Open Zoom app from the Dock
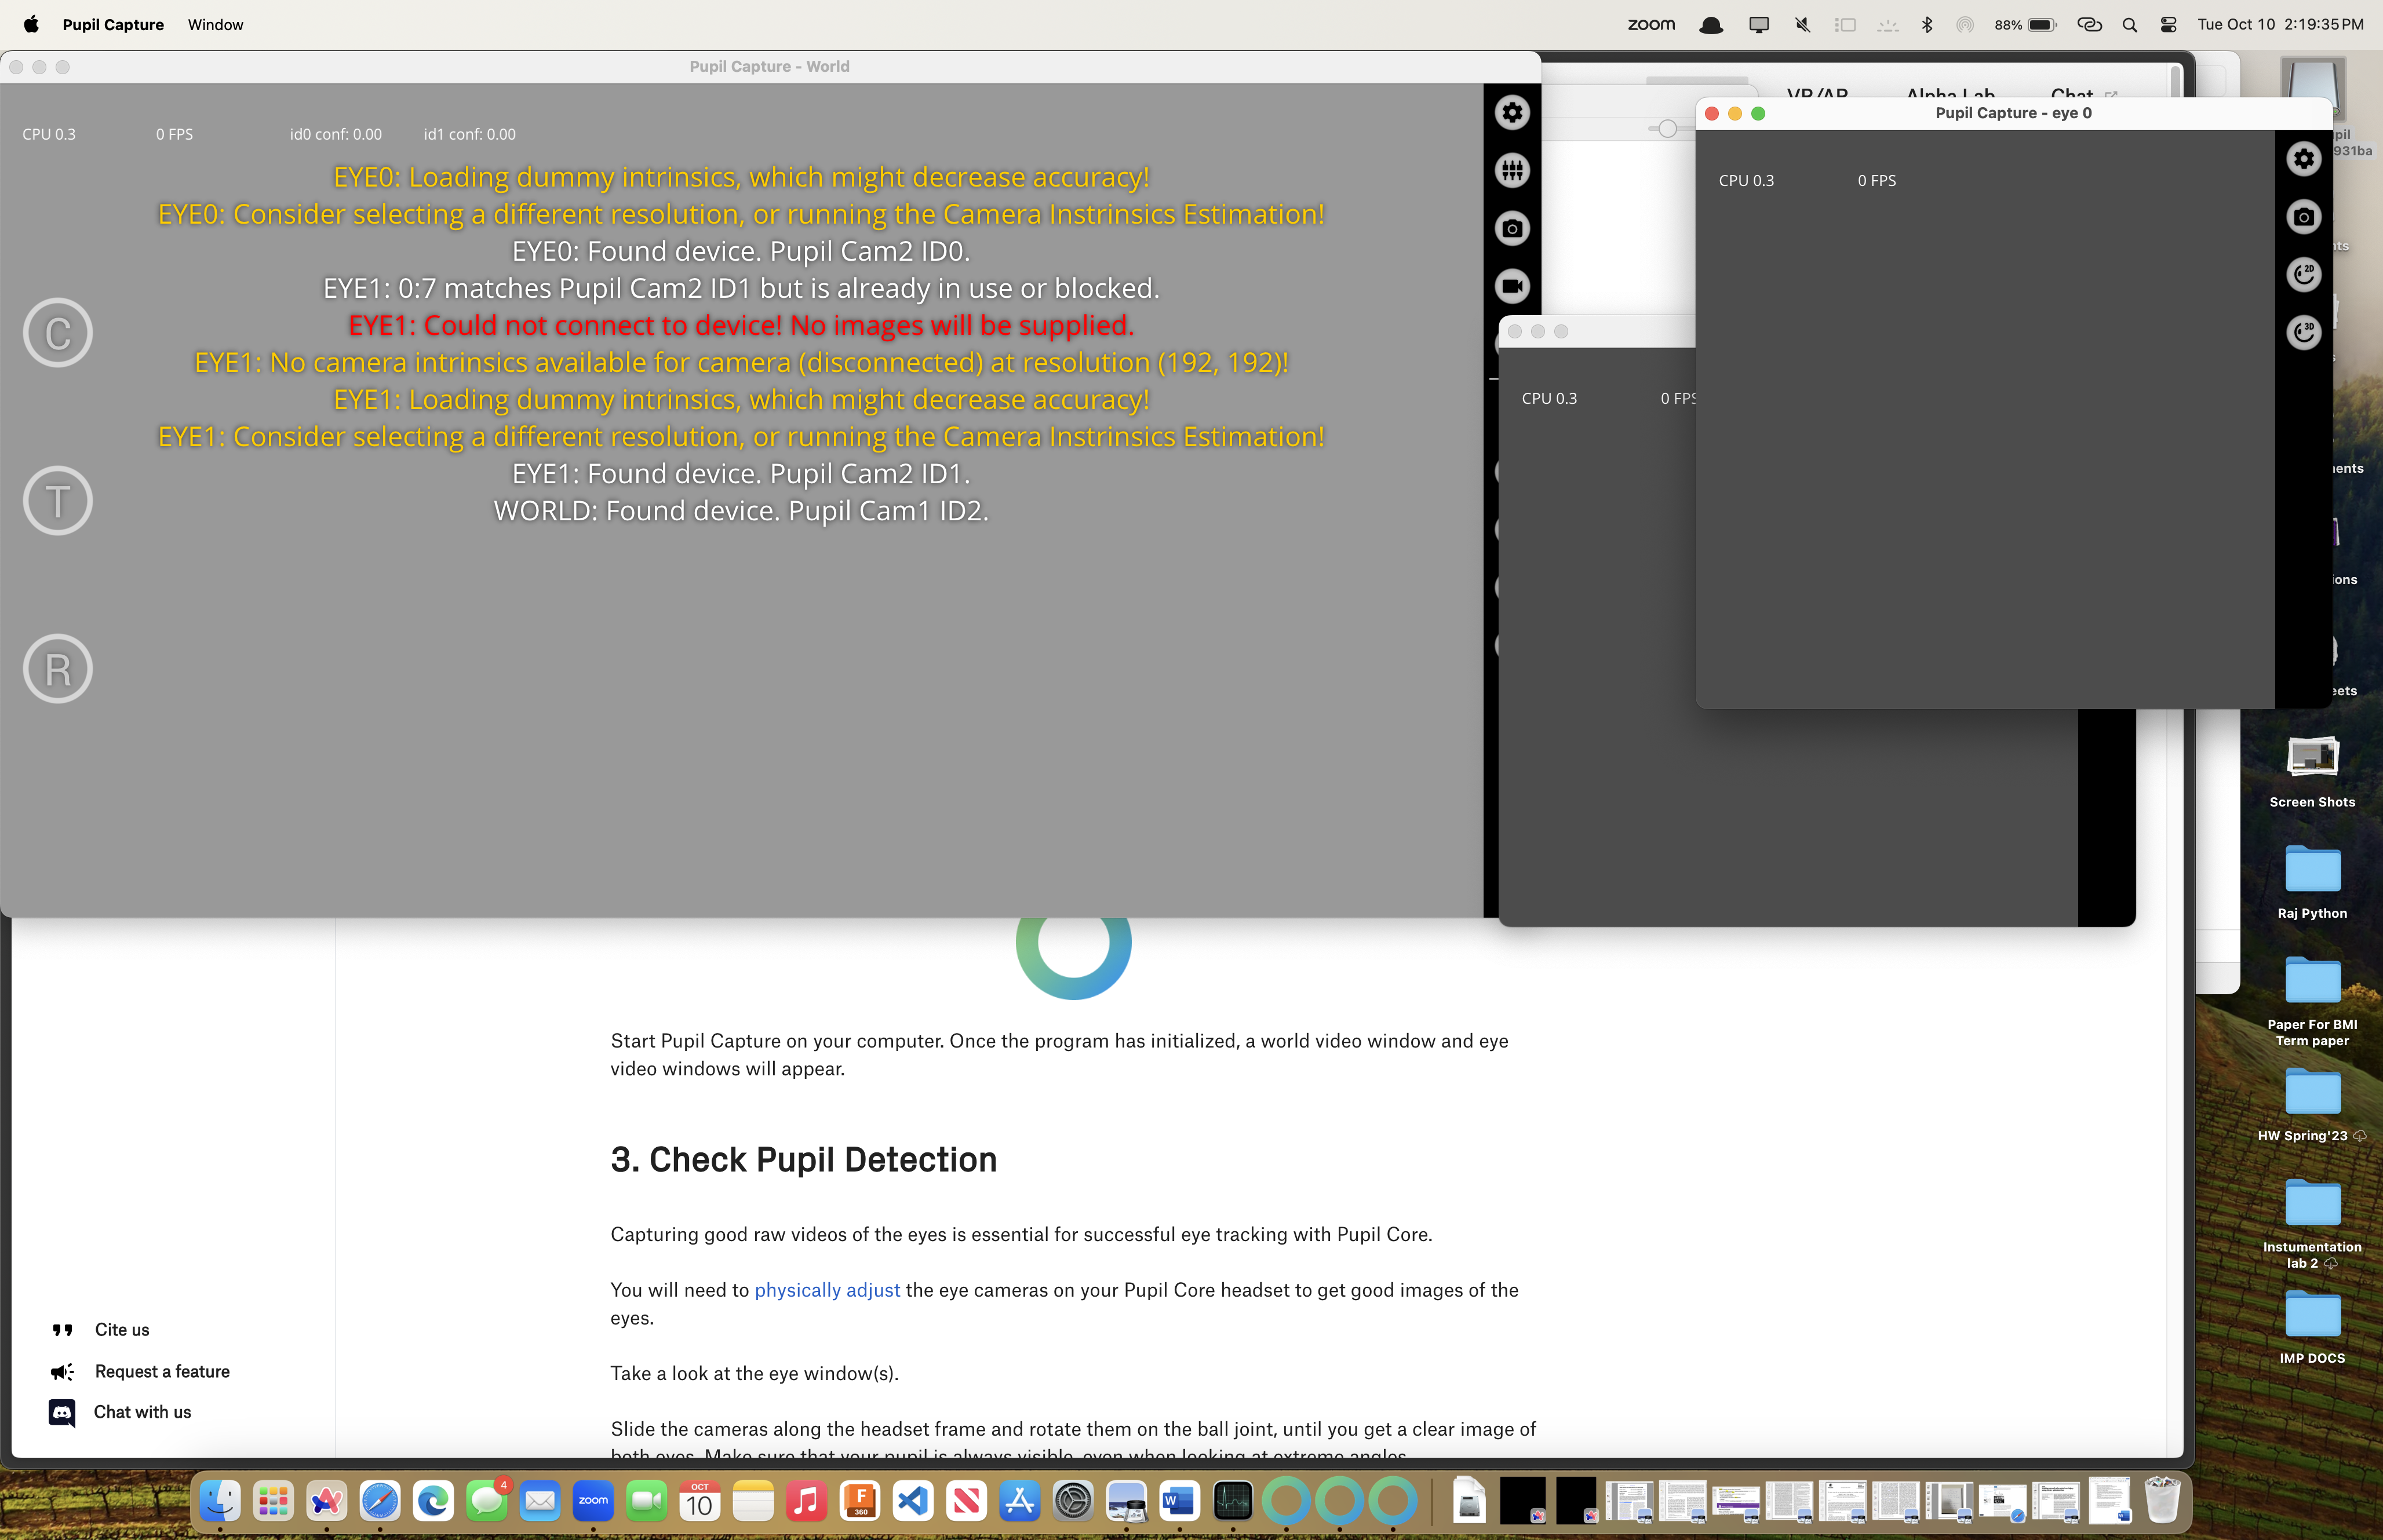Viewport: 2383px width, 1540px height. pyautogui.click(x=593, y=1501)
